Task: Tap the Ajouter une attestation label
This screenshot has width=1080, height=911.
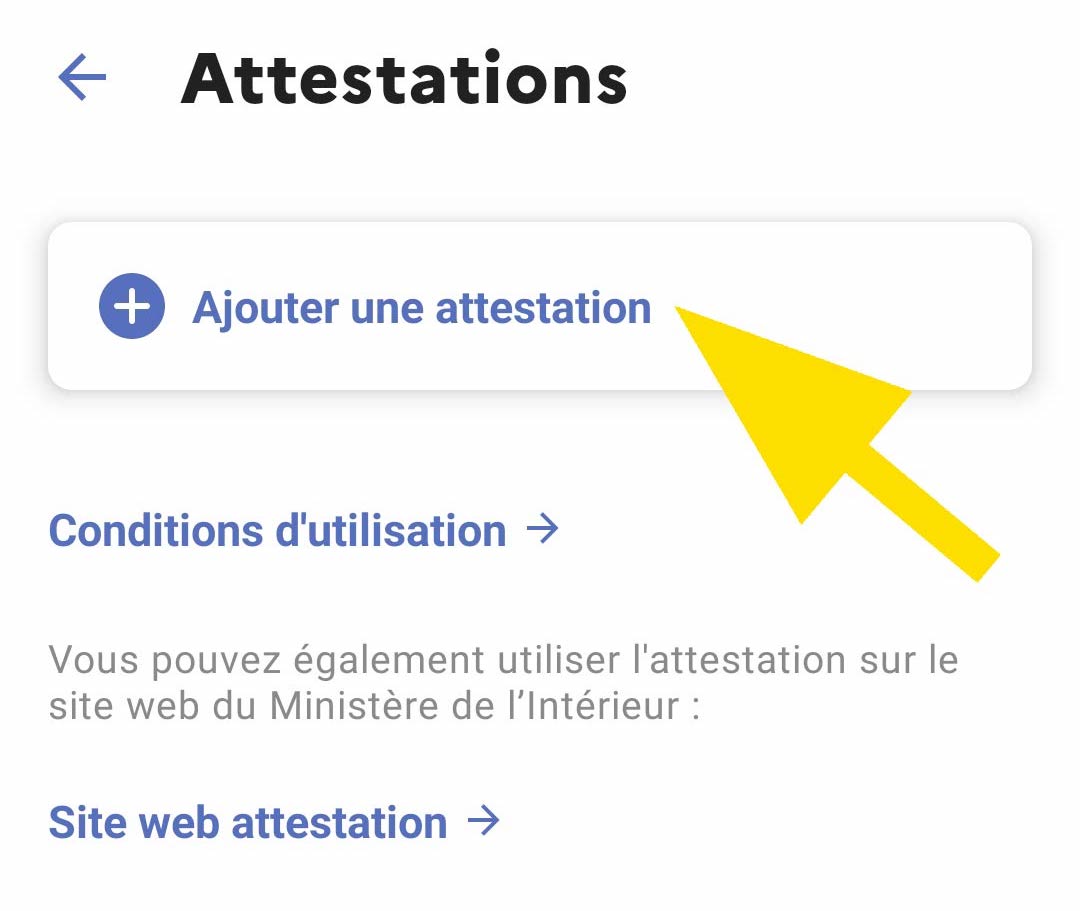Action: click(x=422, y=308)
